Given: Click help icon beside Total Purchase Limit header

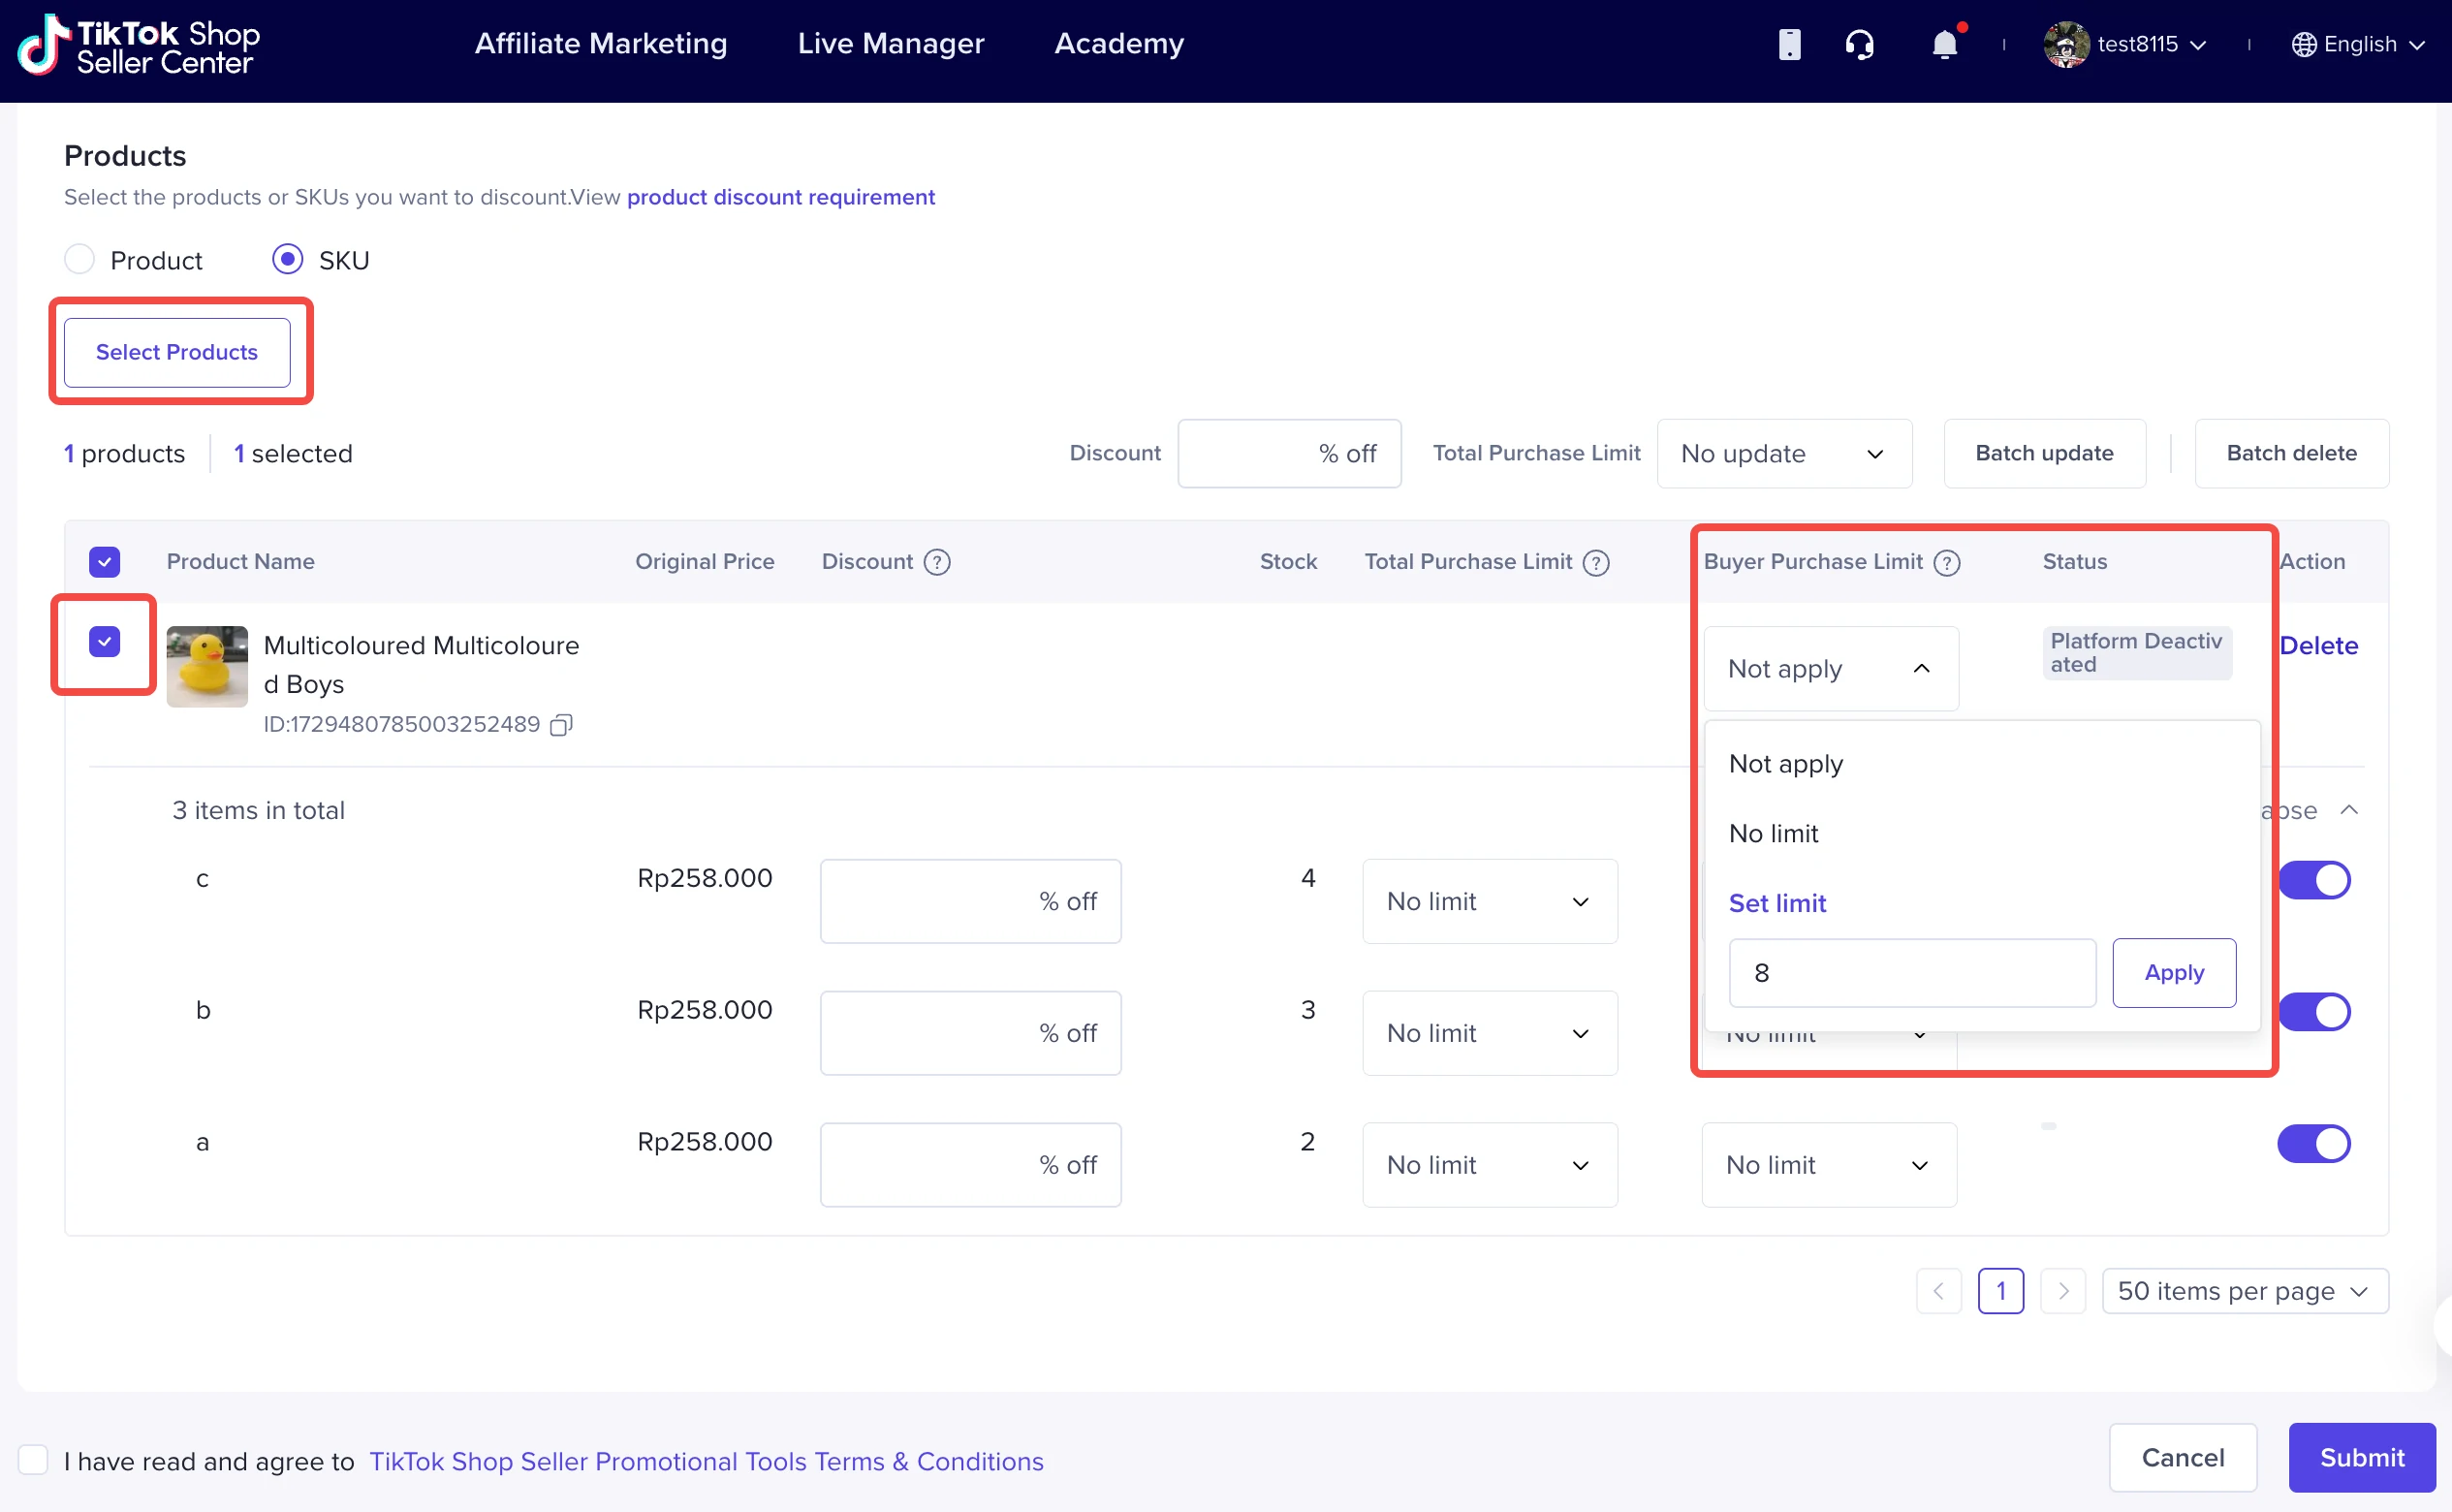Looking at the screenshot, I should 1596,562.
